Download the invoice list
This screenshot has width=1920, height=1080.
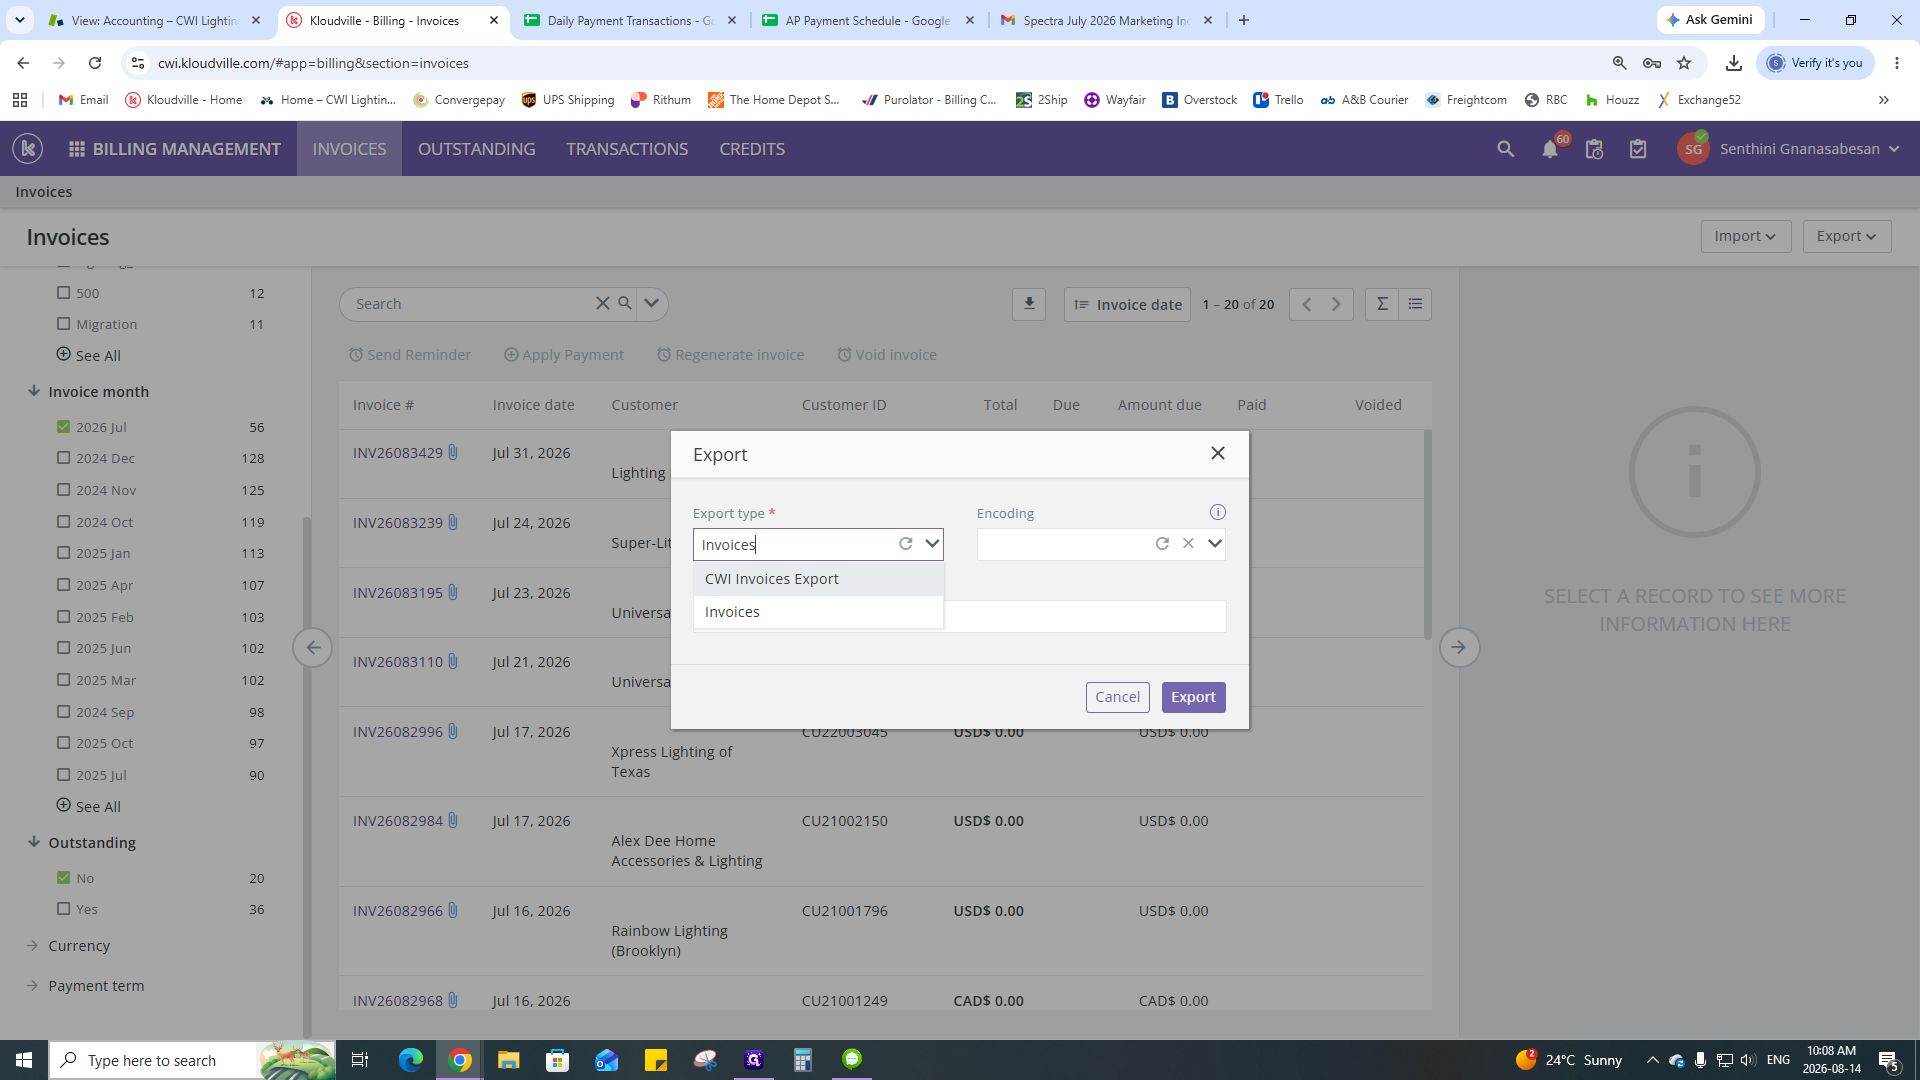pyautogui.click(x=1029, y=304)
